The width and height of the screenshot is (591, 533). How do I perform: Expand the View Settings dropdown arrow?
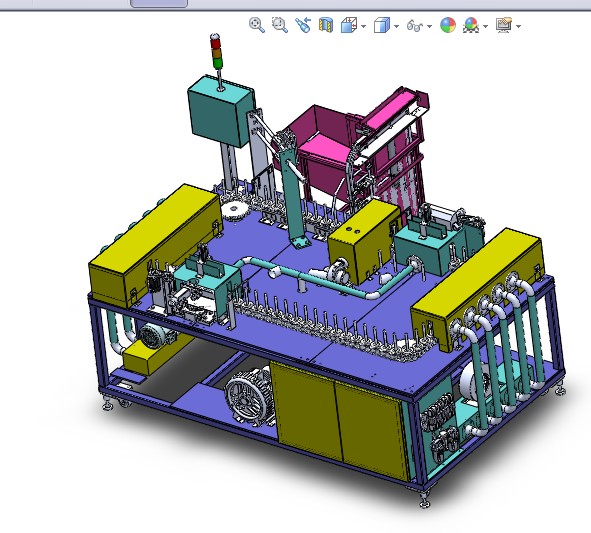click(519, 26)
